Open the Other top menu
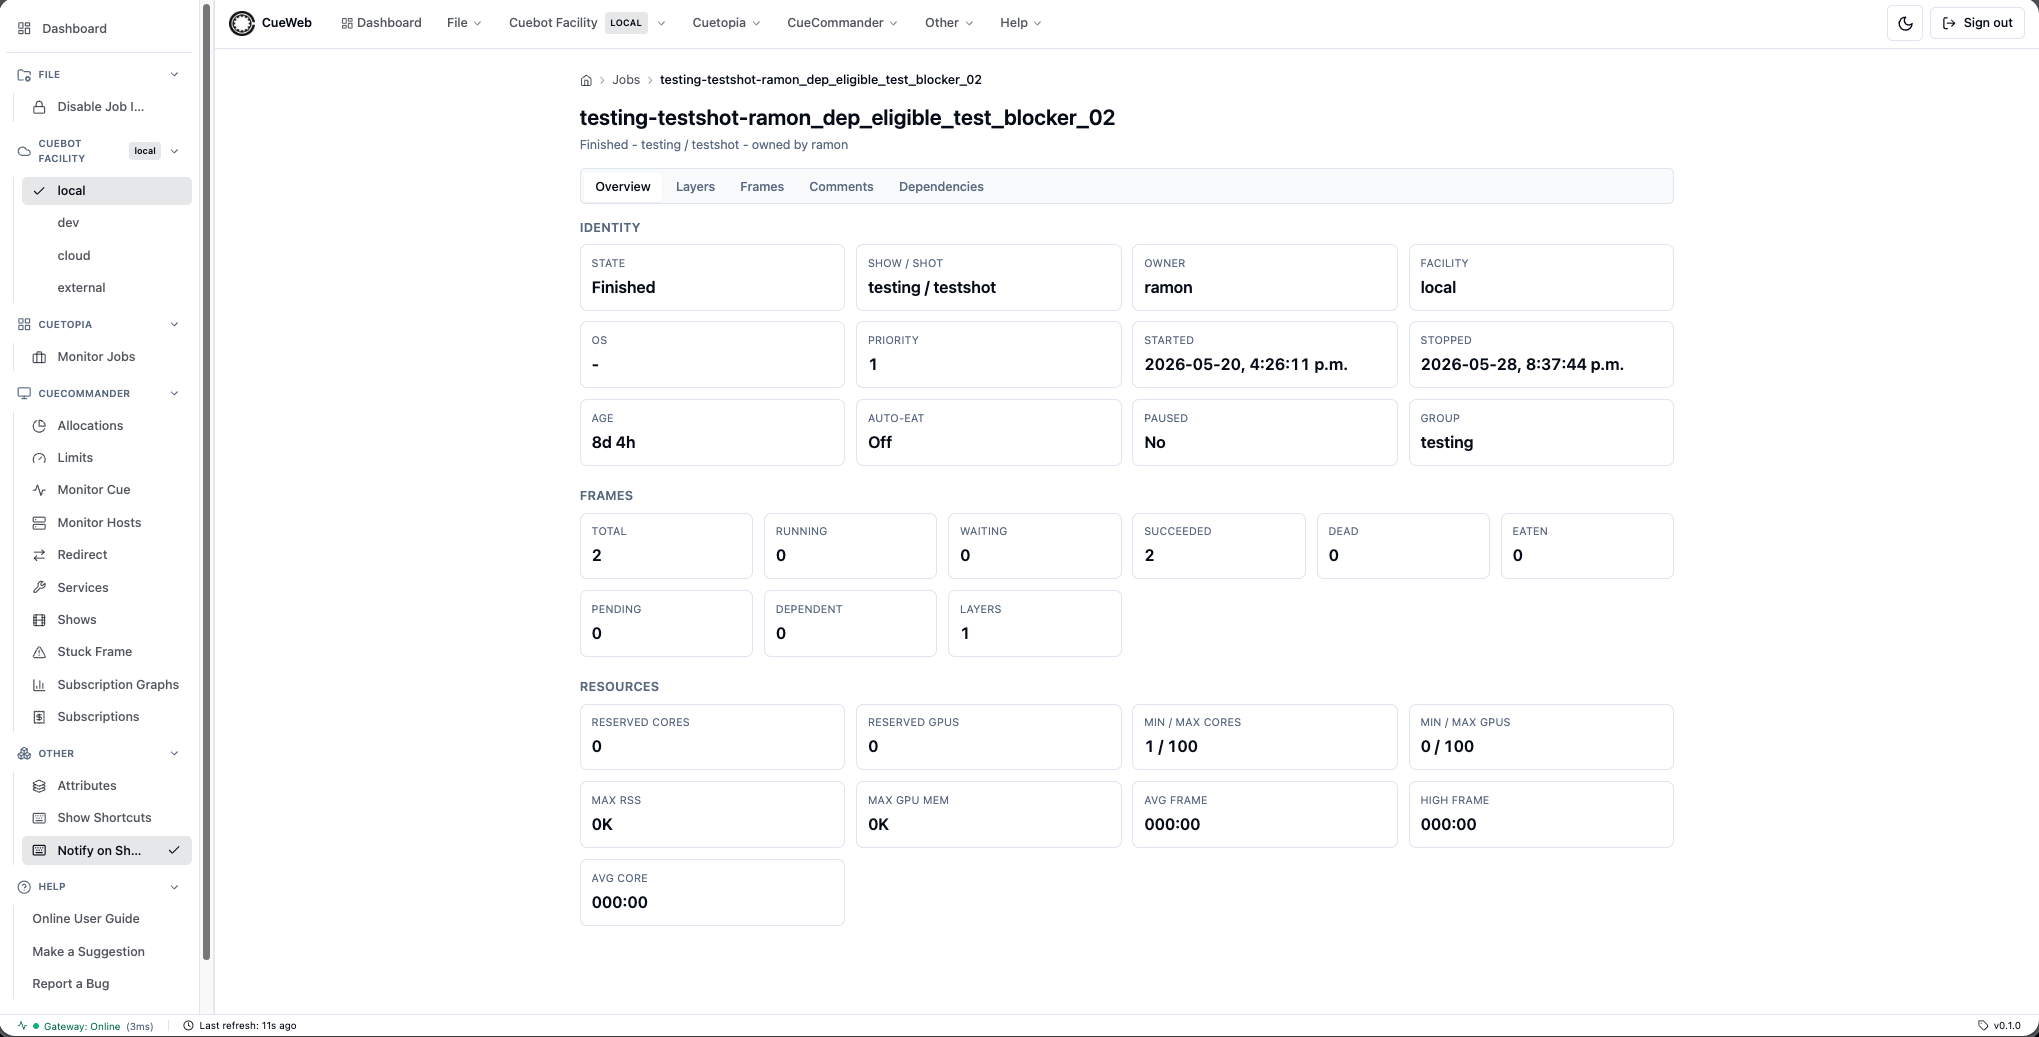The height and width of the screenshot is (1037, 2039). point(949,23)
